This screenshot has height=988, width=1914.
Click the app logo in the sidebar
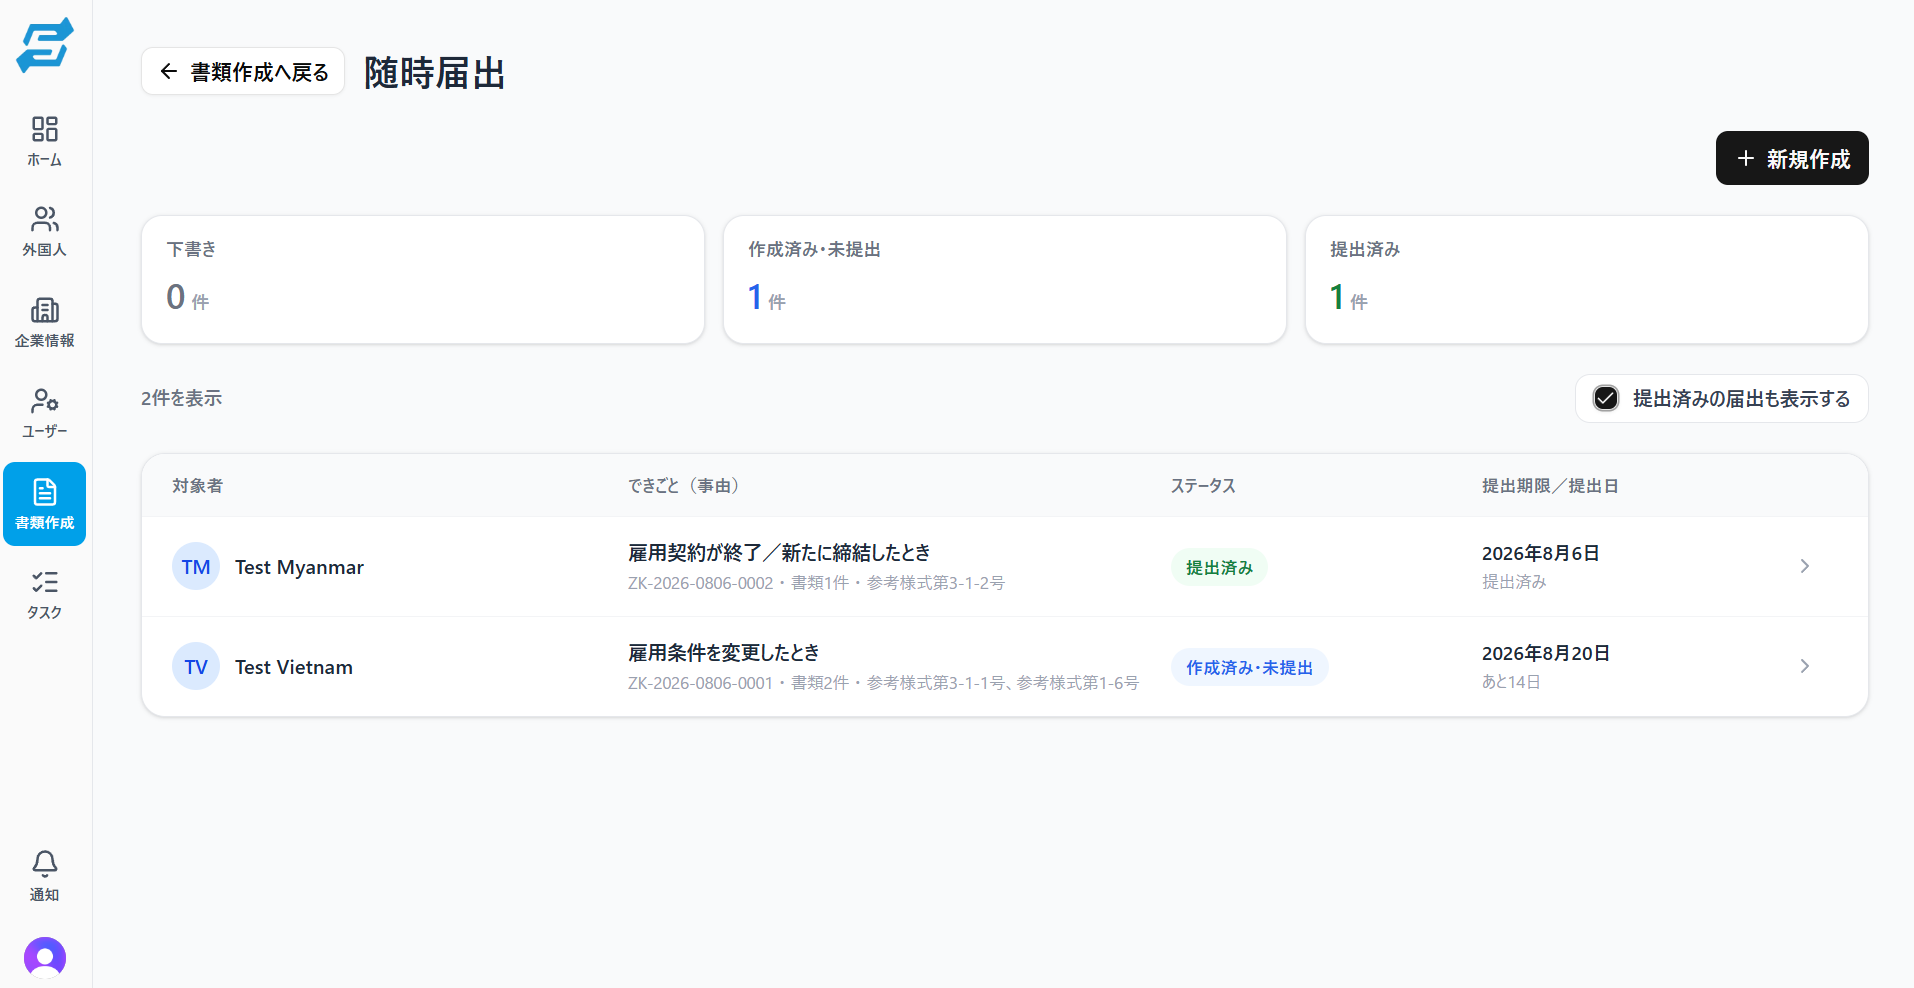point(45,45)
